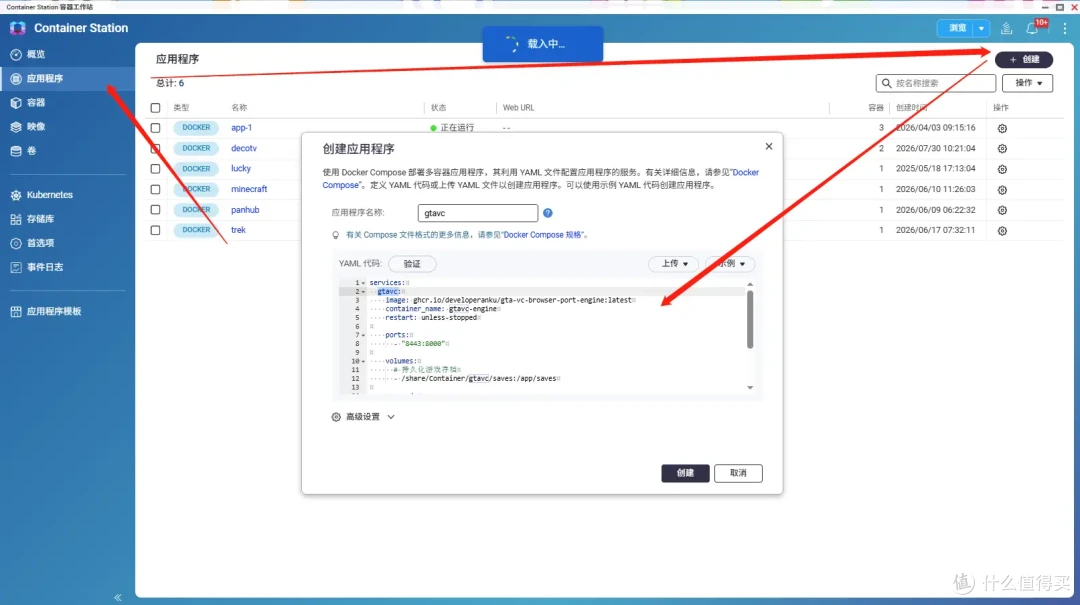Open the more options kebab menu
This screenshot has height=605, width=1080.
[1065, 28]
